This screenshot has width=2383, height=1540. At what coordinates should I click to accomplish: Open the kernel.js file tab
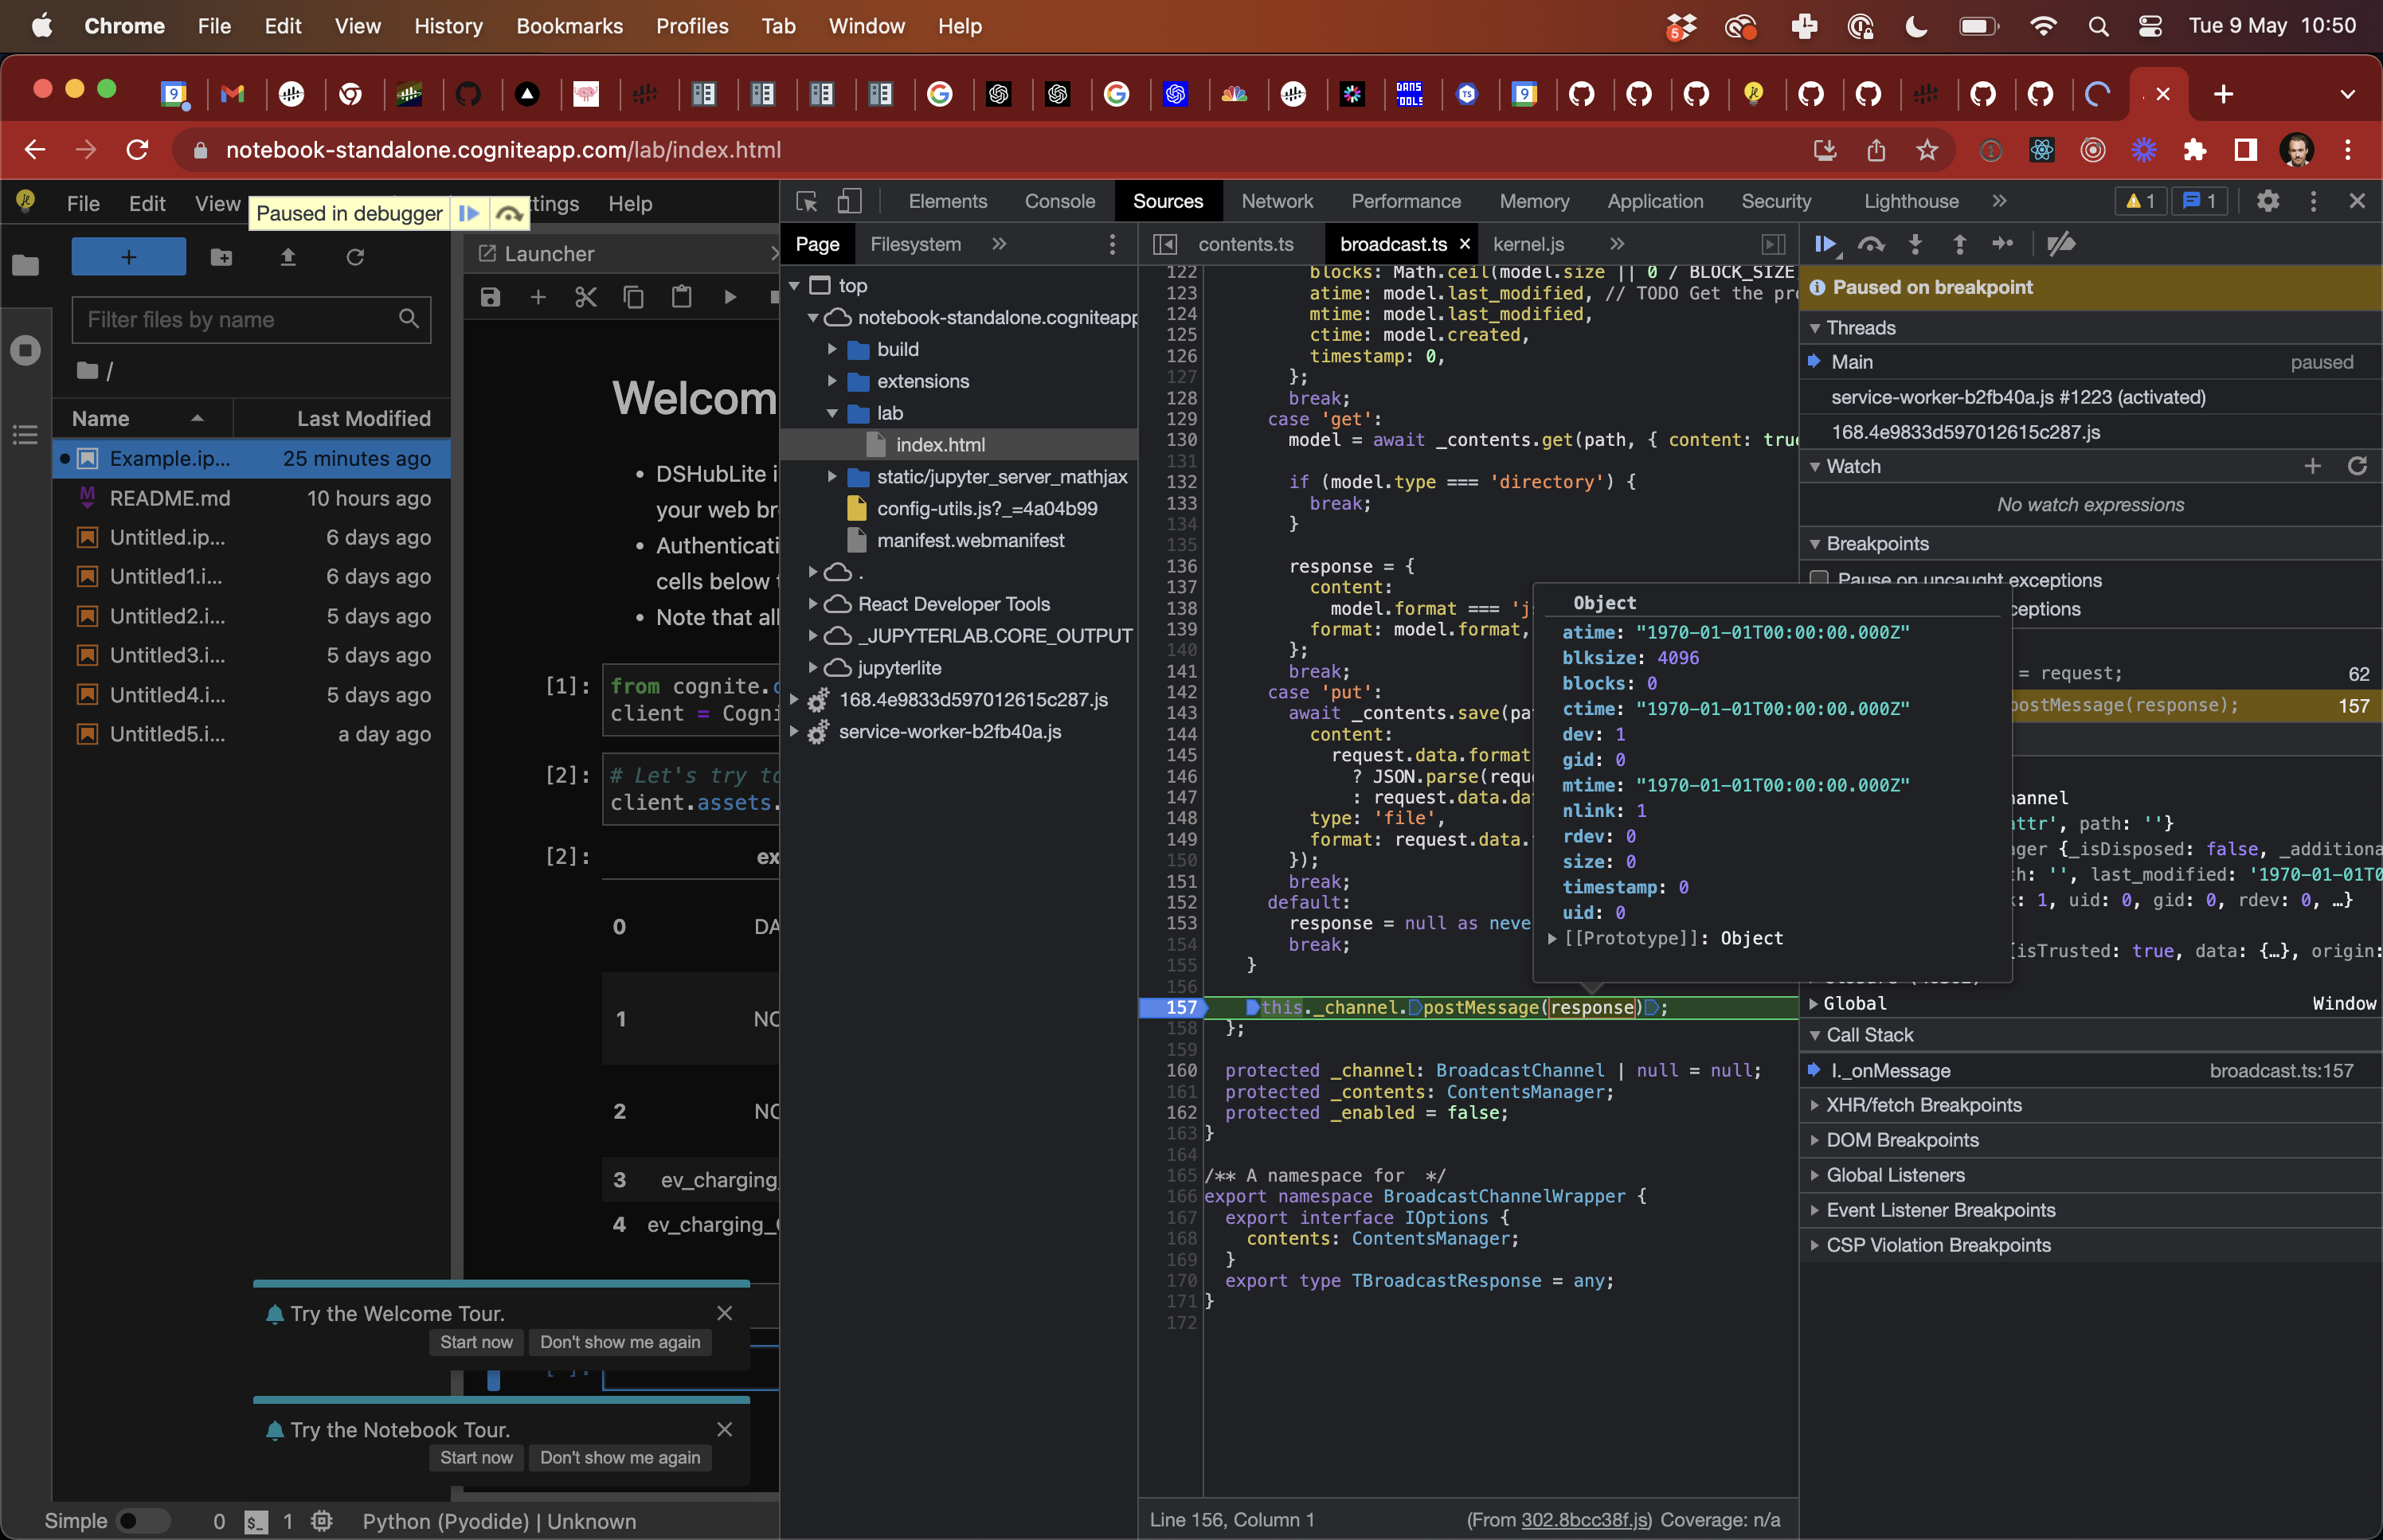pos(1528,244)
